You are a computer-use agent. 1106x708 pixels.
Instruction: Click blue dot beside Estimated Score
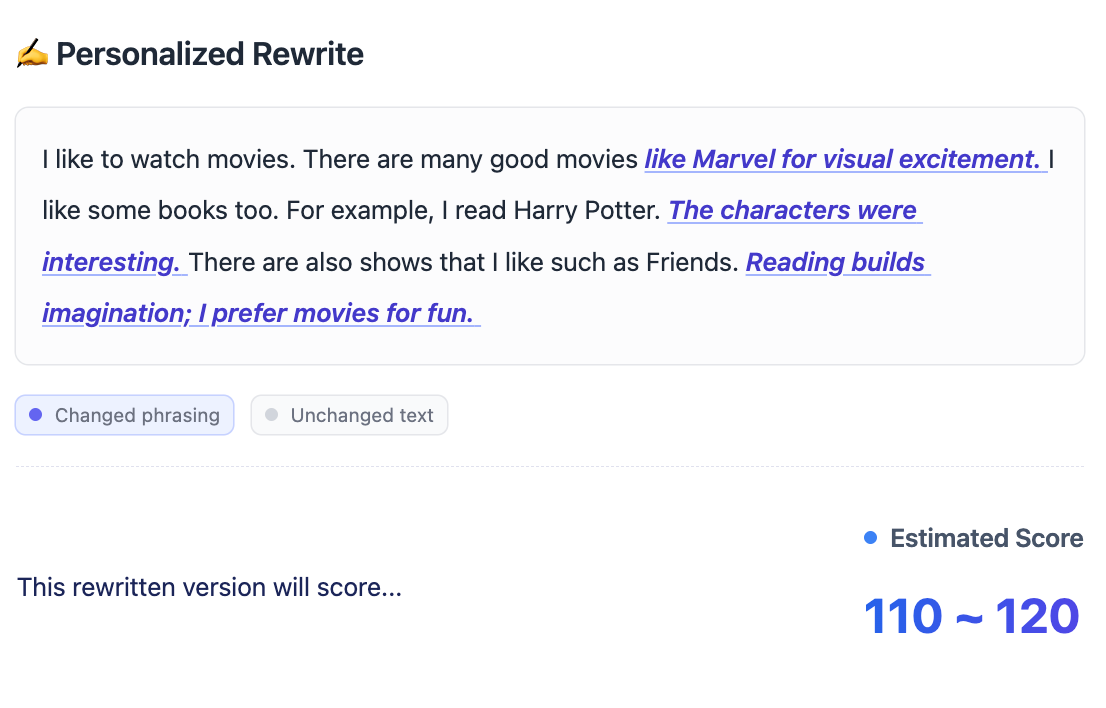tap(870, 538)
